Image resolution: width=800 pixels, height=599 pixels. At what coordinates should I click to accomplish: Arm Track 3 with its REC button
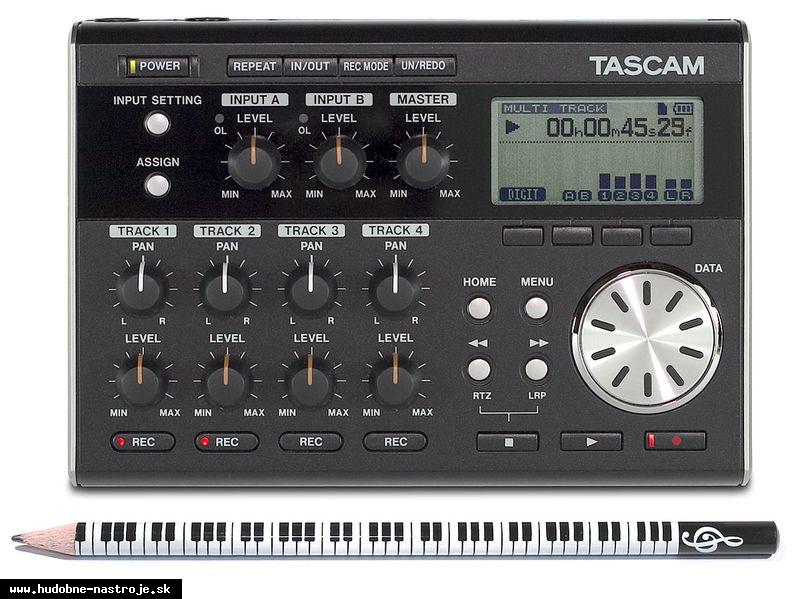311,442
